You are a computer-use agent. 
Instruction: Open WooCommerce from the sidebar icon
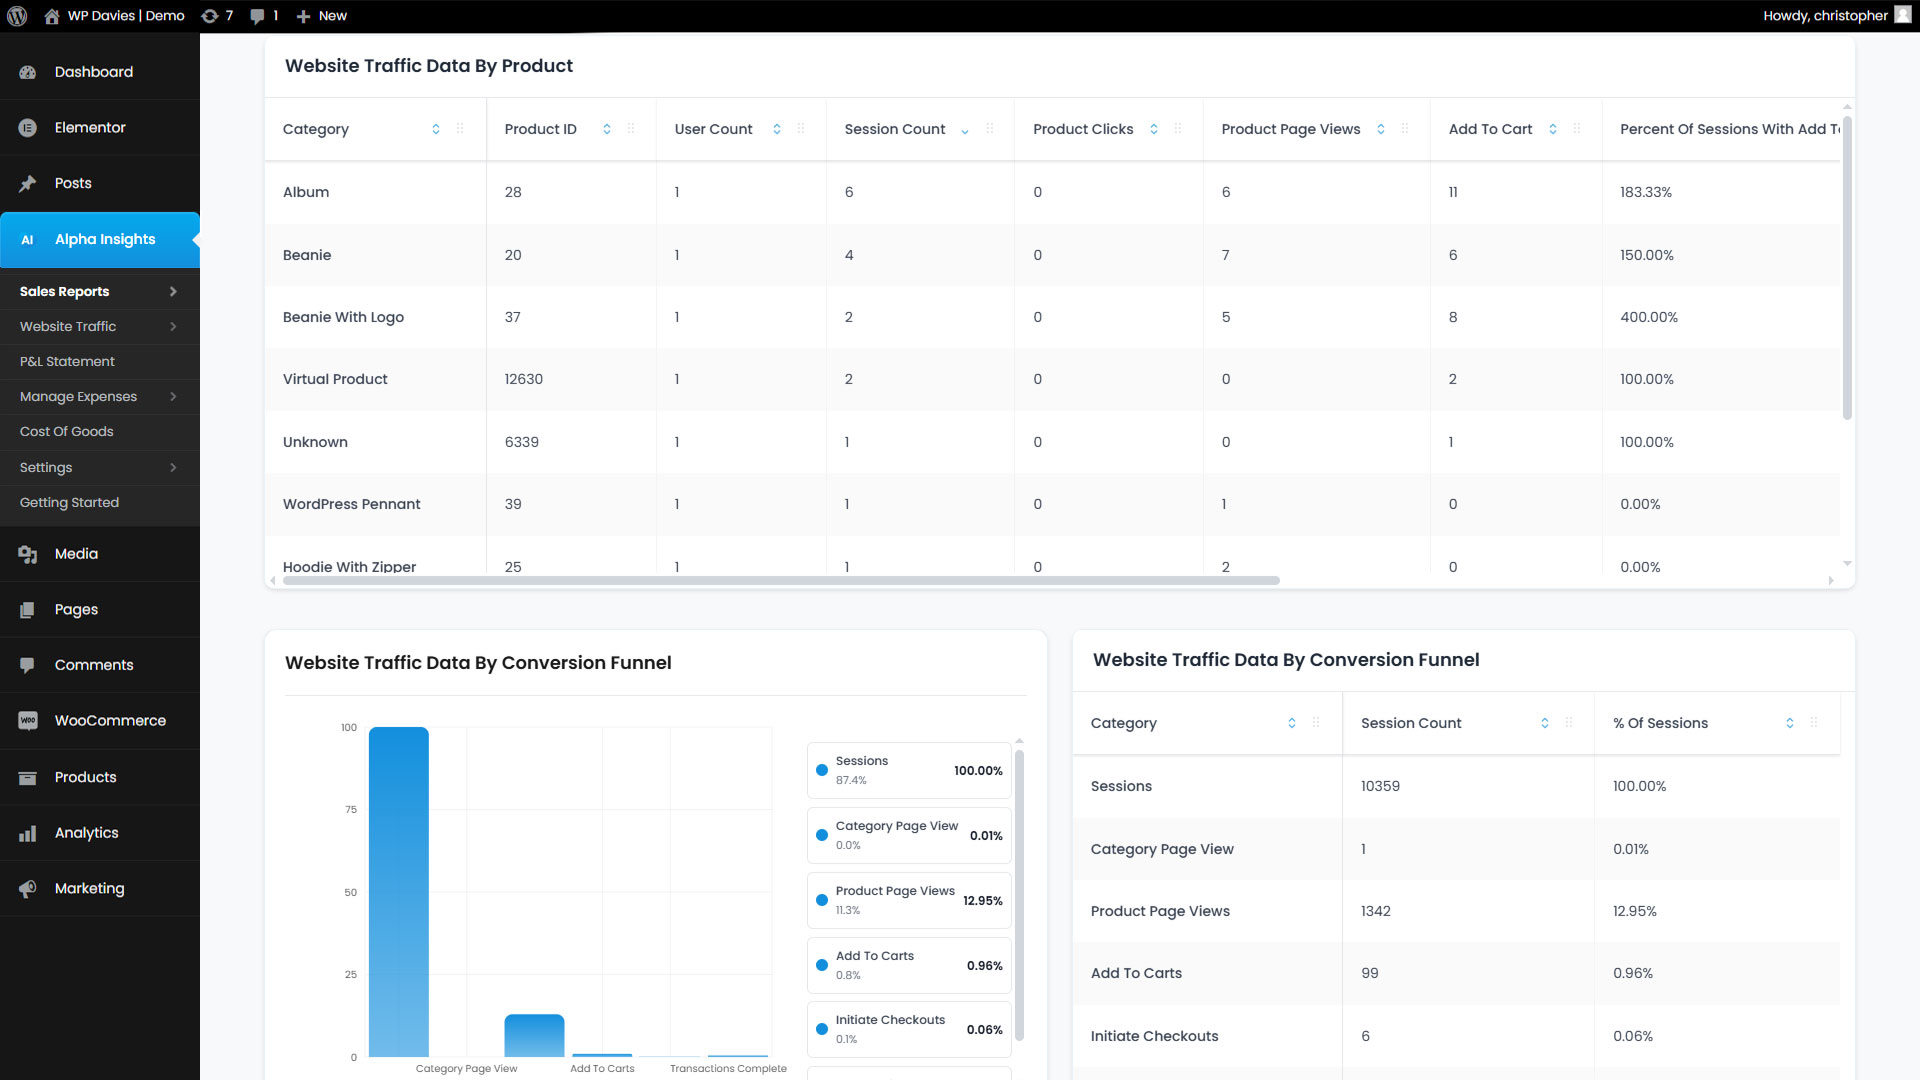point(28,721)
